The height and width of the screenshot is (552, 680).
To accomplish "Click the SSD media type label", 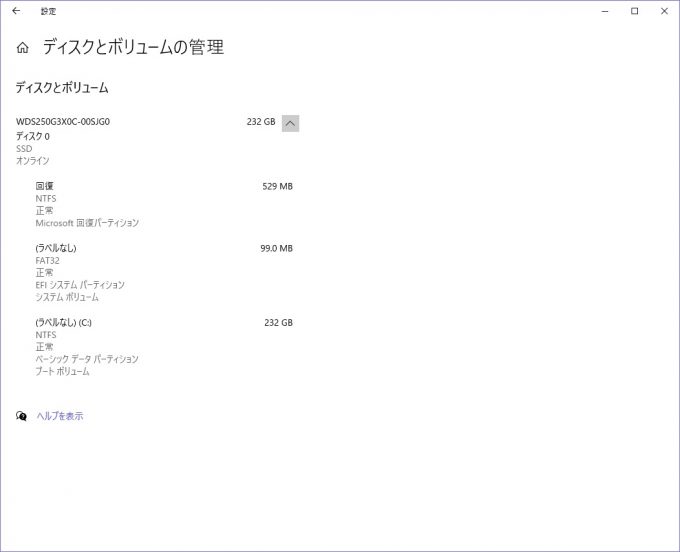I will point(24,148).
